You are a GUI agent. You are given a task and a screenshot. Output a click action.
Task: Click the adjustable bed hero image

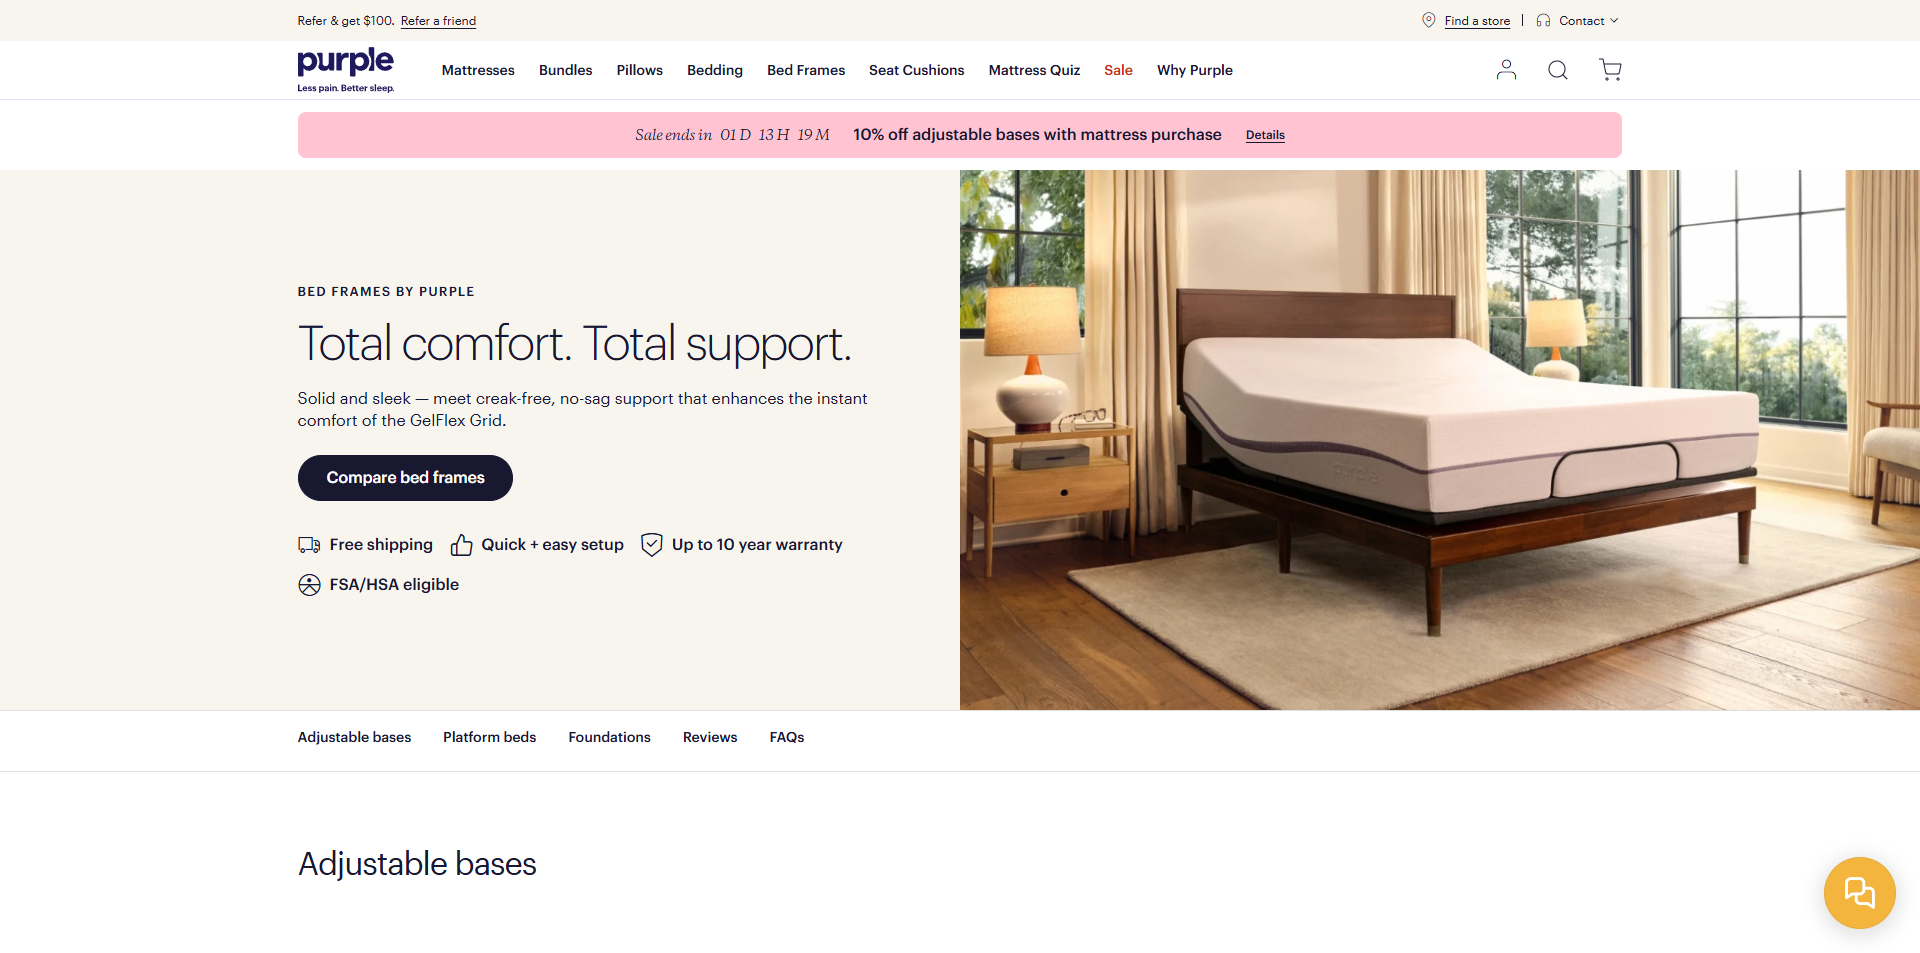[x=1440, y=440]
